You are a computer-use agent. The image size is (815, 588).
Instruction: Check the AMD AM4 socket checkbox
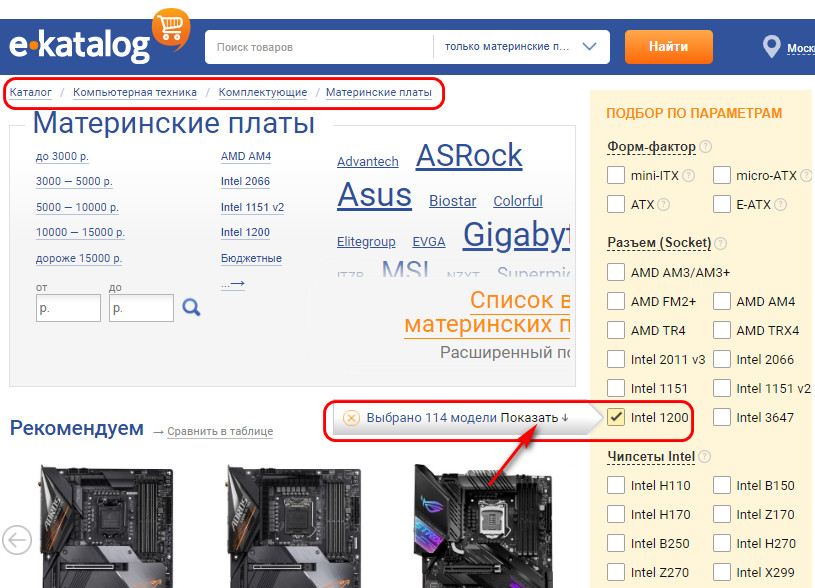click(722, 301)
